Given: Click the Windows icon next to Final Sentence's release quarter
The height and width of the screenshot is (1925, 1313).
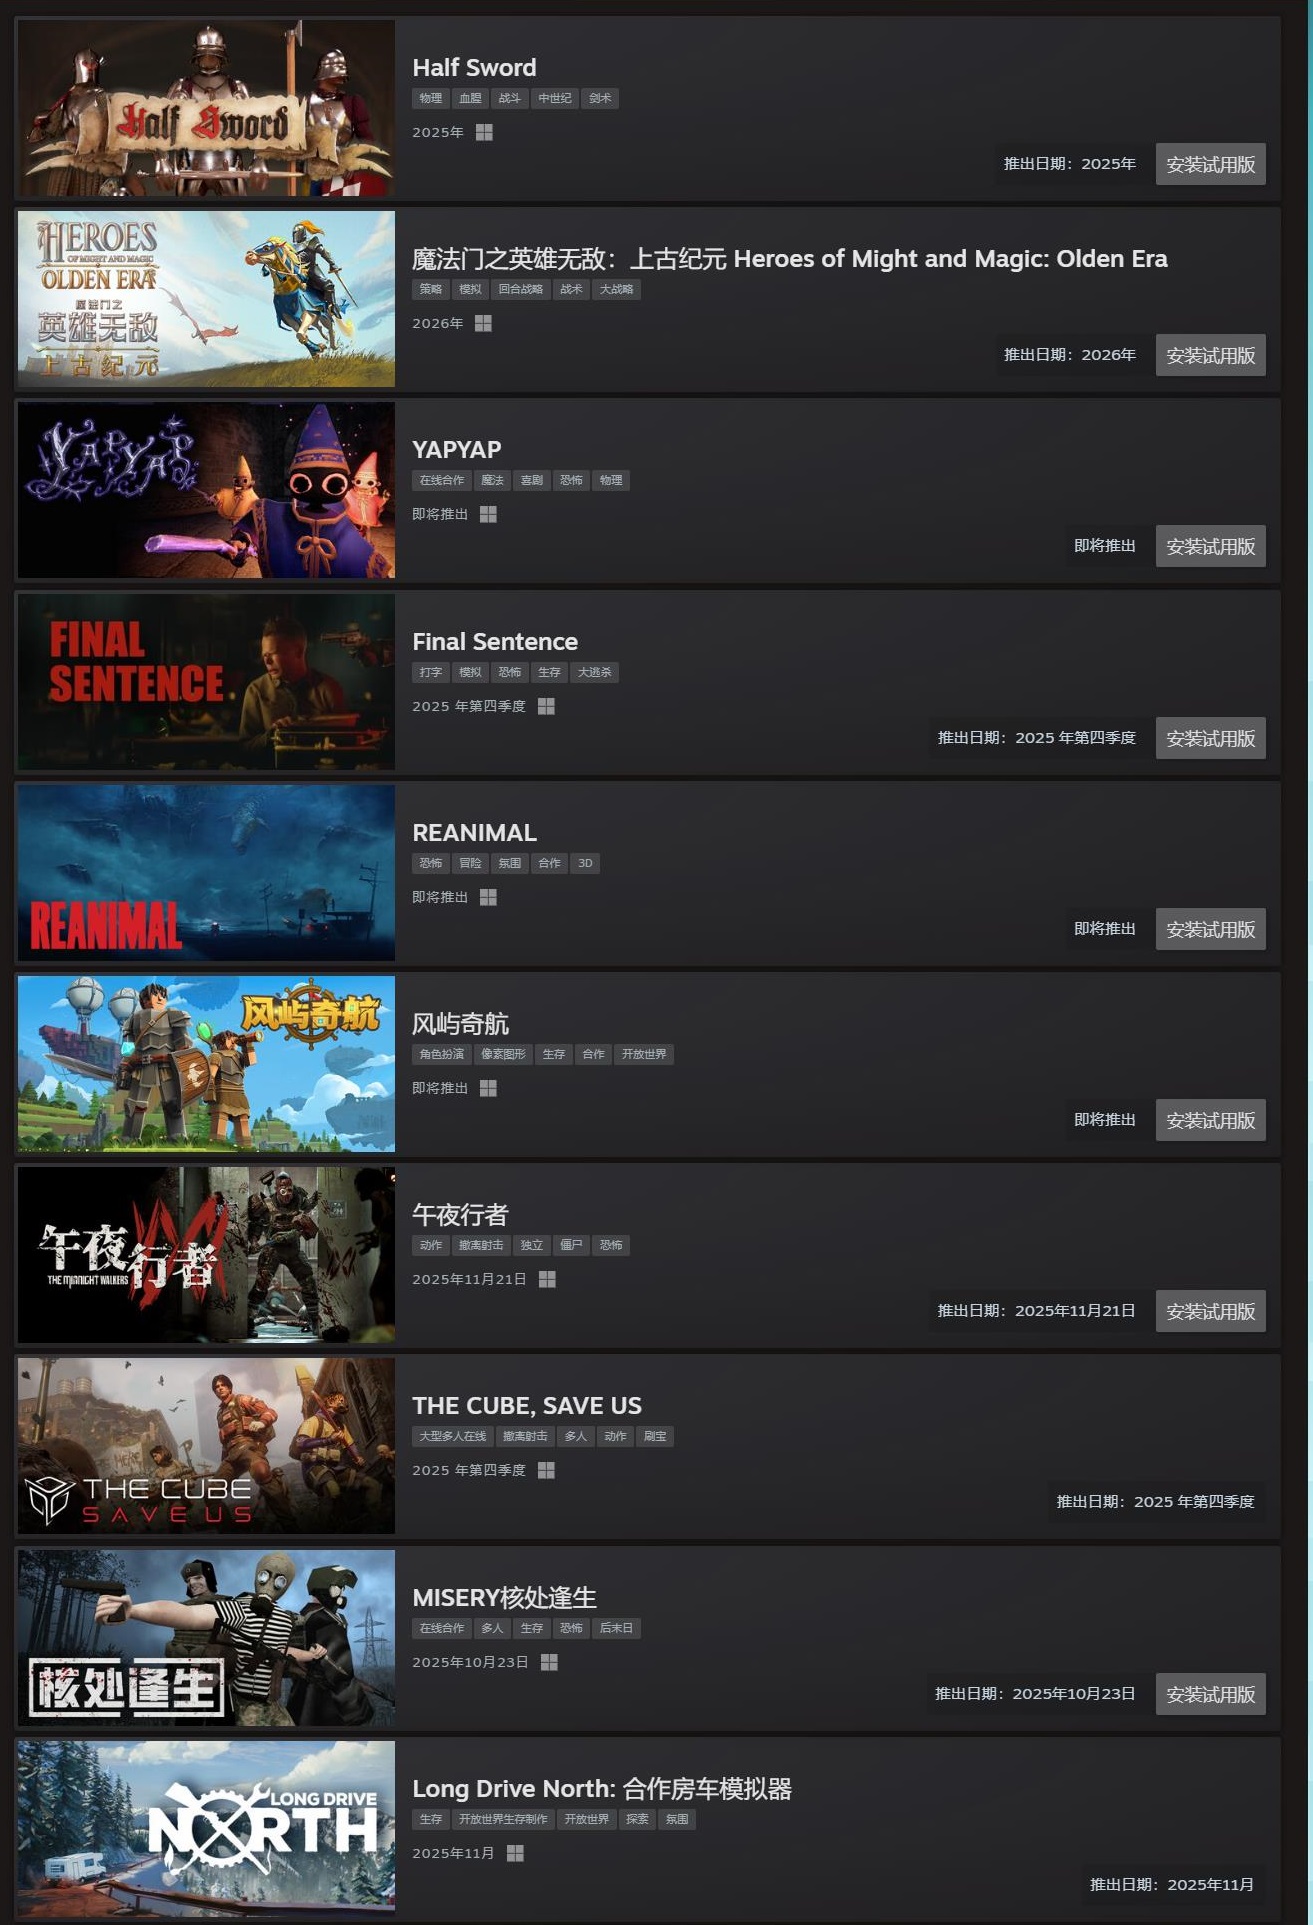Looking at the screenshot, I should click(546, 706).
